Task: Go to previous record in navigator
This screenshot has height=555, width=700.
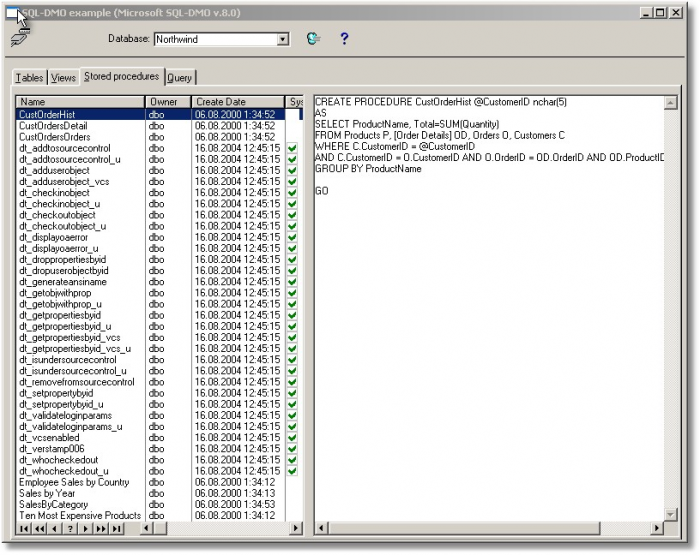Action: coord(54,529)
